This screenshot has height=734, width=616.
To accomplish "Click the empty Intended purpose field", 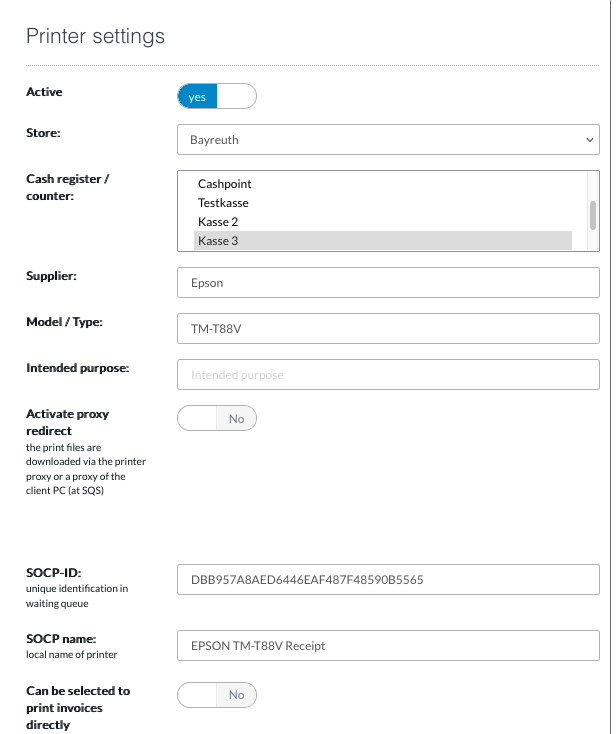I will coord(388,374).
